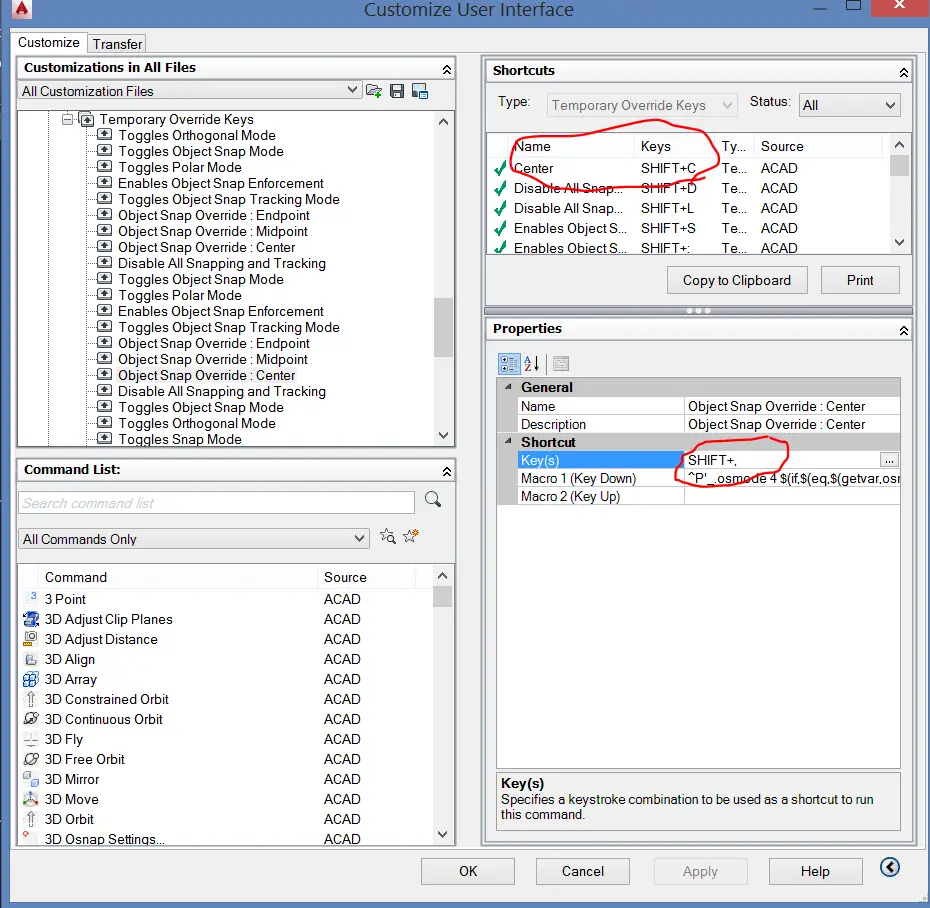Click the Help button
The width and height of the screenshot is (930, 908).
[816, 871]
